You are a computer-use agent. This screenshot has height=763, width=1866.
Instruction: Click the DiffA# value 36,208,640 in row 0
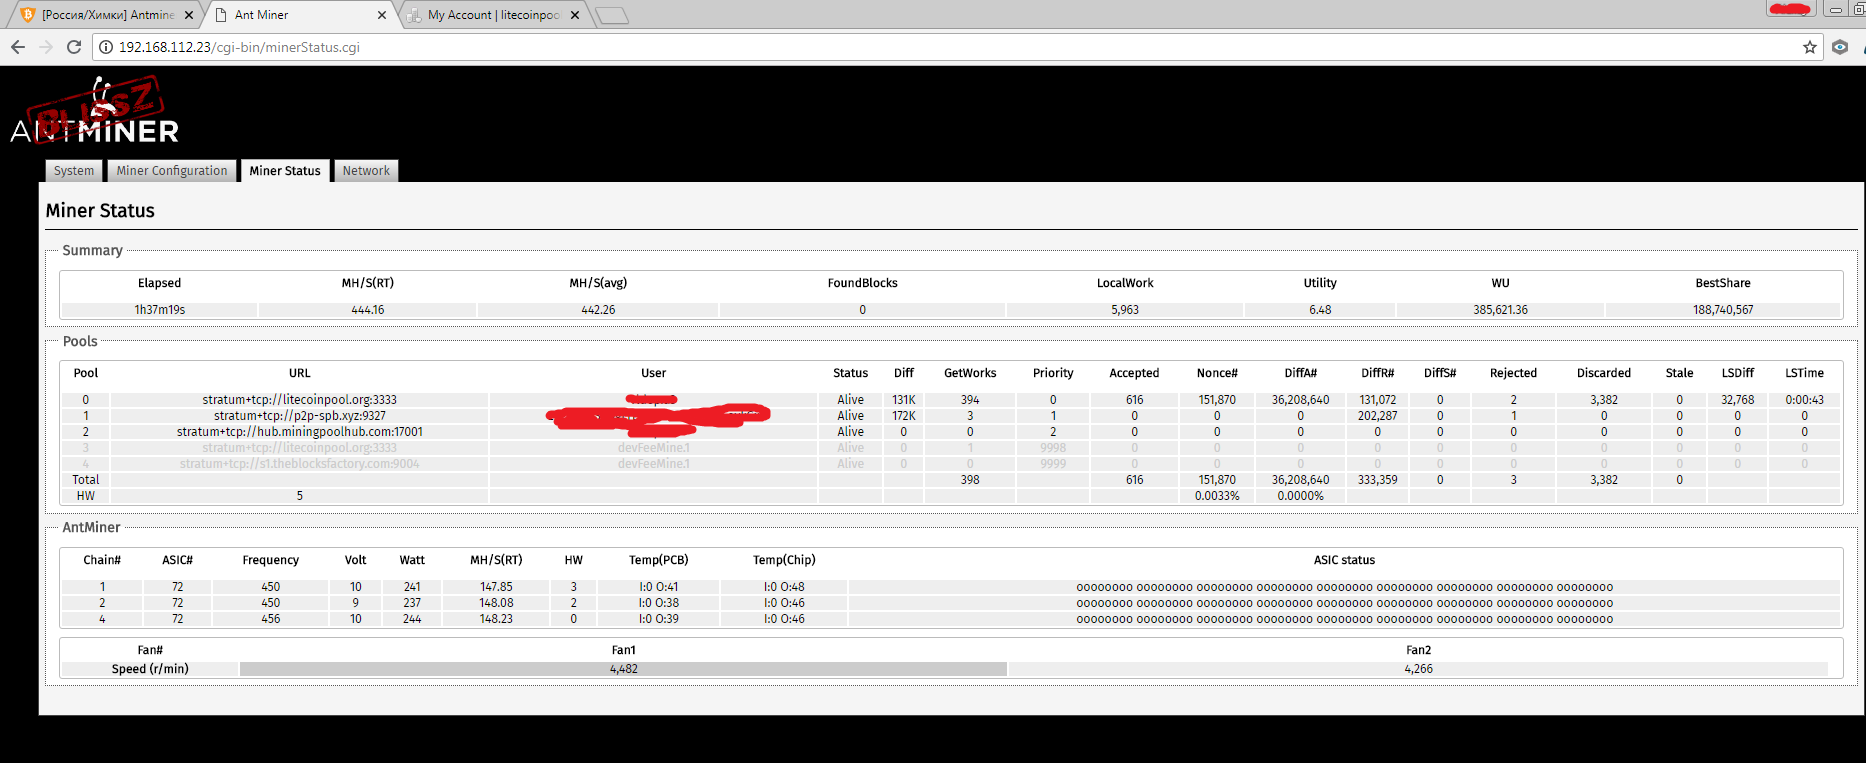pyautogui.click(x=1300, y=400)
